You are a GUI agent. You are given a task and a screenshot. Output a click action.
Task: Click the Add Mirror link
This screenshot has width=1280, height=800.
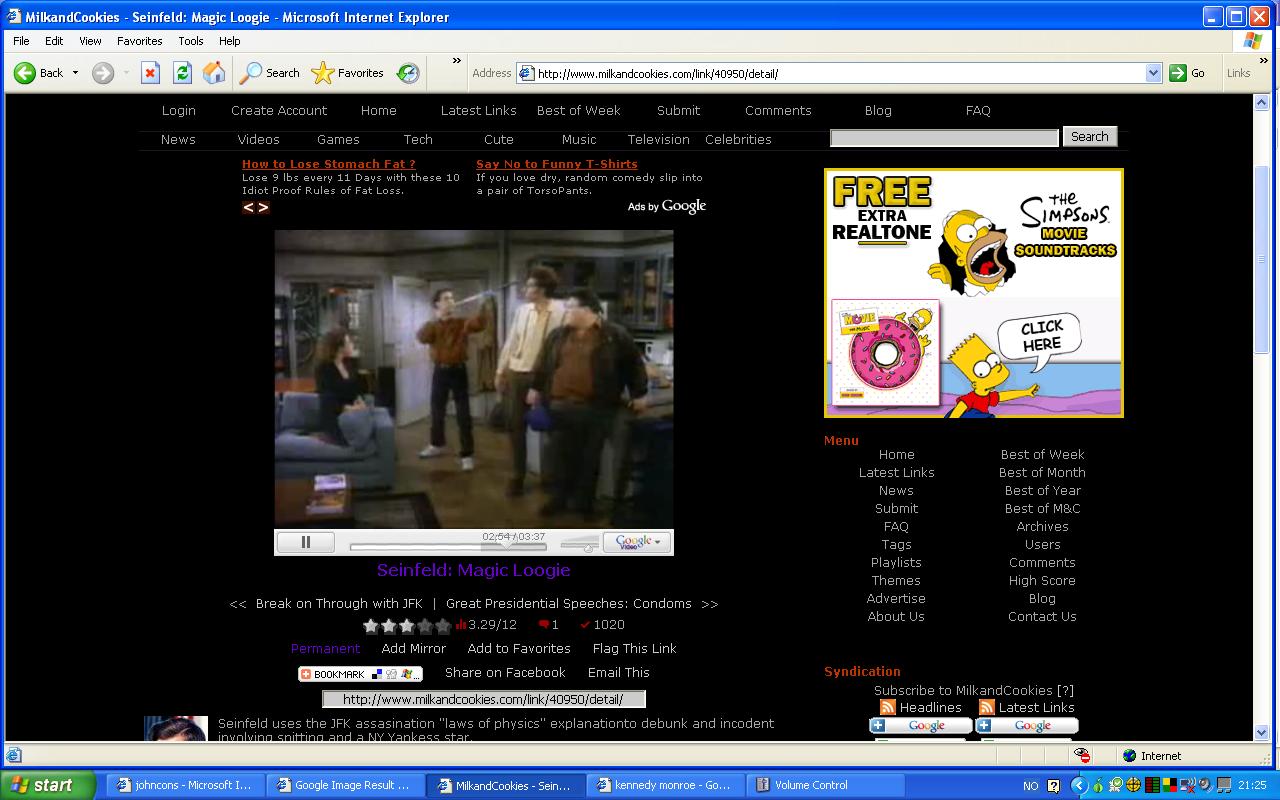[414, 649]
